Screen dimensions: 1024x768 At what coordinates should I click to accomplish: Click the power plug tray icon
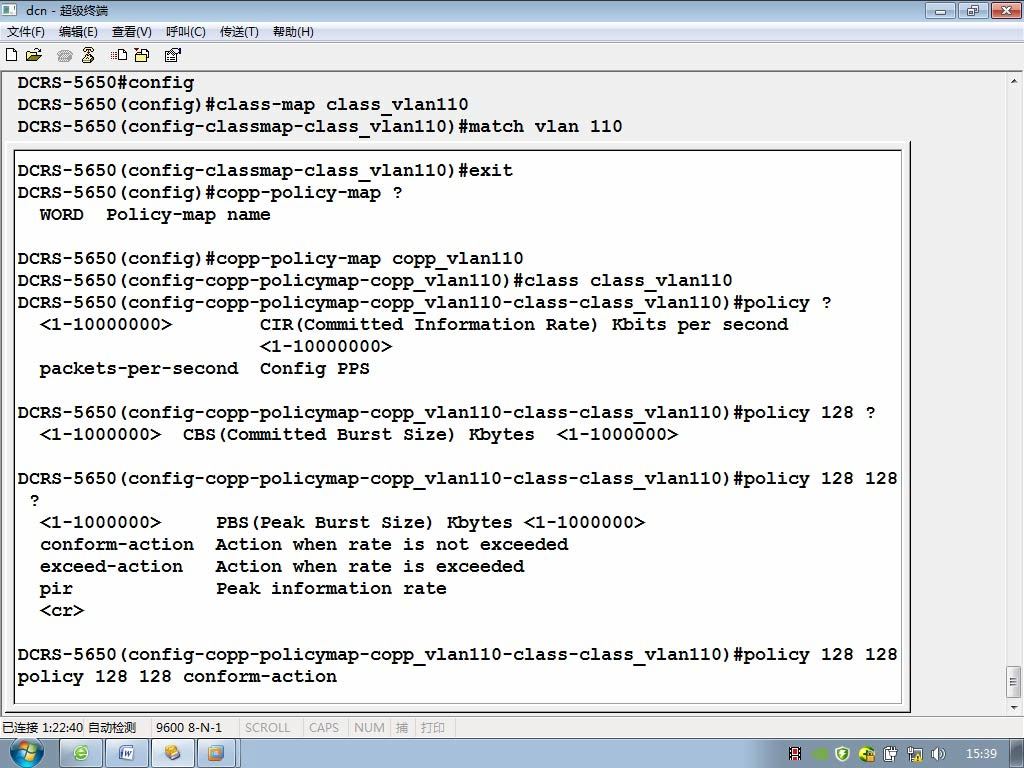[891, 754]
